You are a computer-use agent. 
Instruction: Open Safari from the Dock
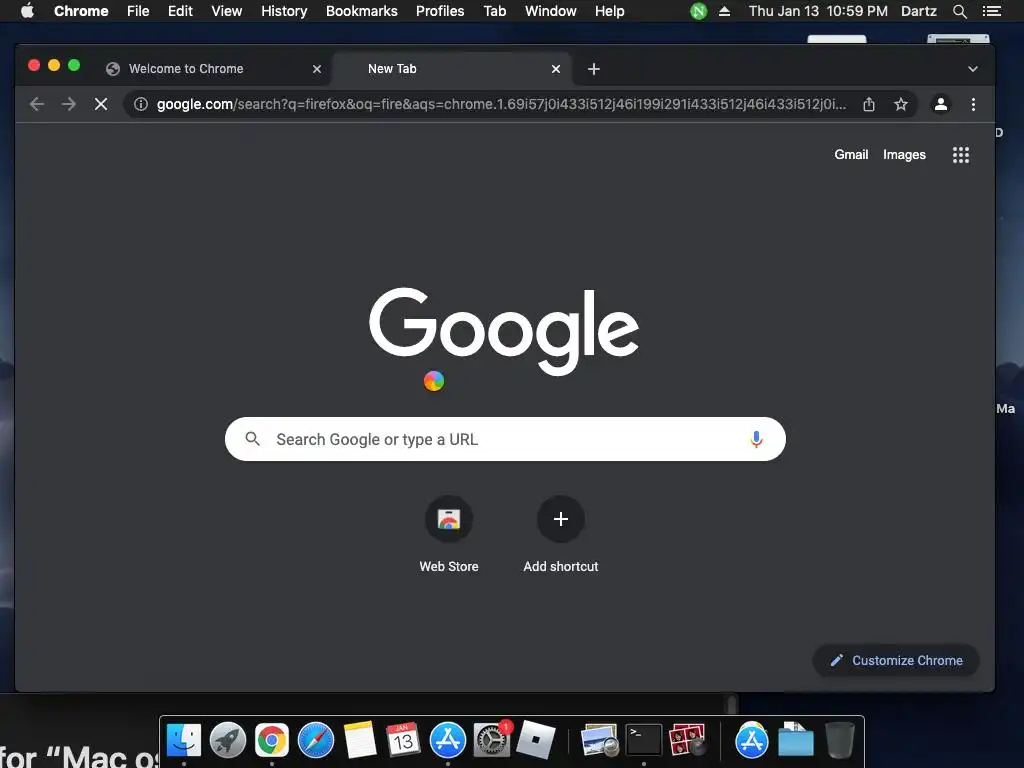[x=315, y=741]
